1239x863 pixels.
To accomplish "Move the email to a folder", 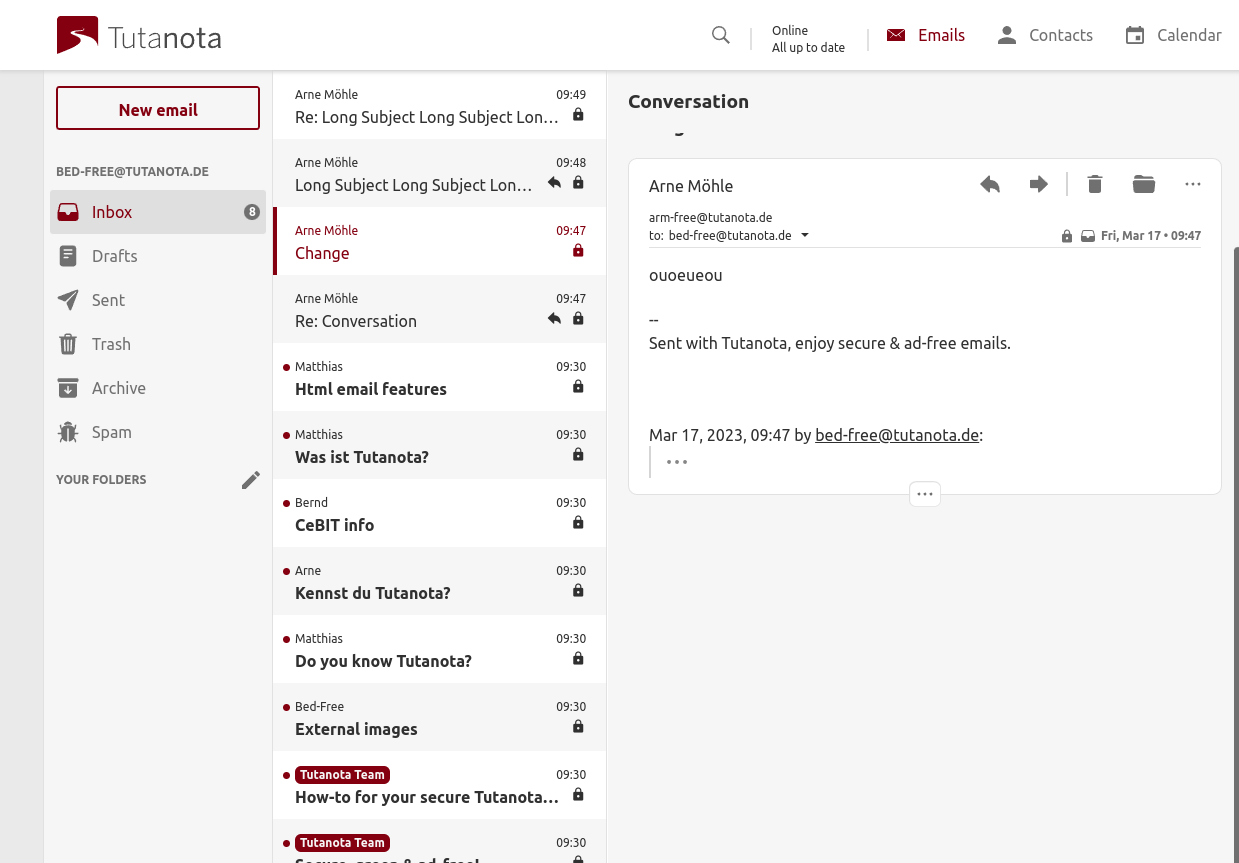I will point(1143,184).
